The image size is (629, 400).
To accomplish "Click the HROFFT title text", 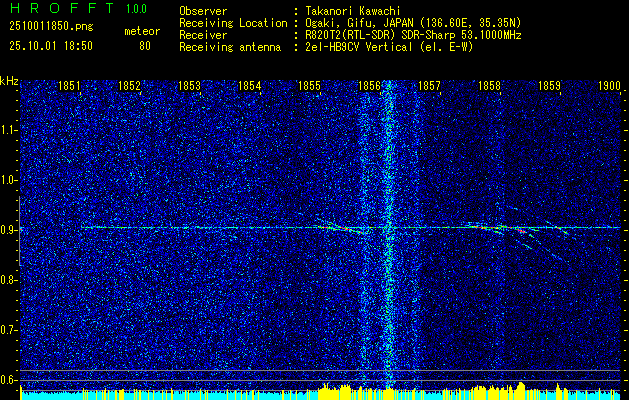I will [x=62, y=8].
